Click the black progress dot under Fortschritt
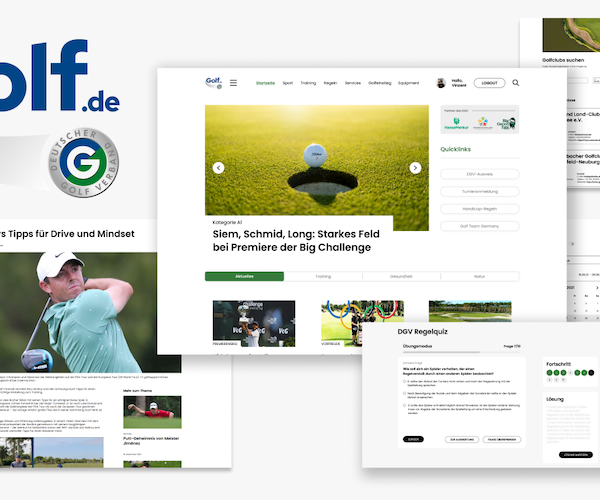This screenshot has height=500, width=600. 591,373
